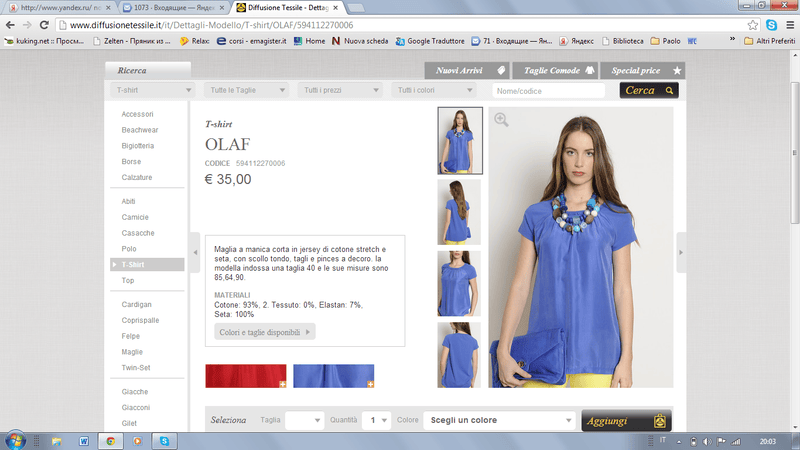Click network signal tray icon

tap(736, 441)
